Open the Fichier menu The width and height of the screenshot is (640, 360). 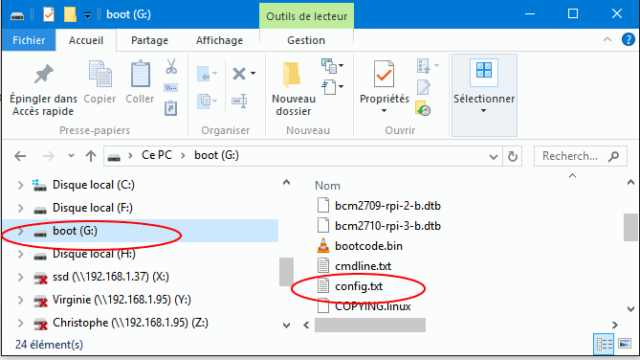tap(29, 40)
